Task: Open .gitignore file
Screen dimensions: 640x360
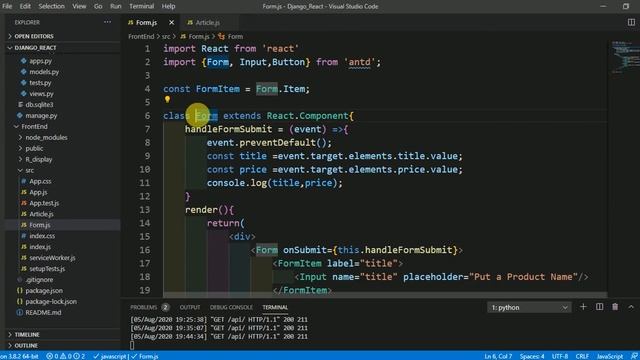Action: (x=39, y=280)
